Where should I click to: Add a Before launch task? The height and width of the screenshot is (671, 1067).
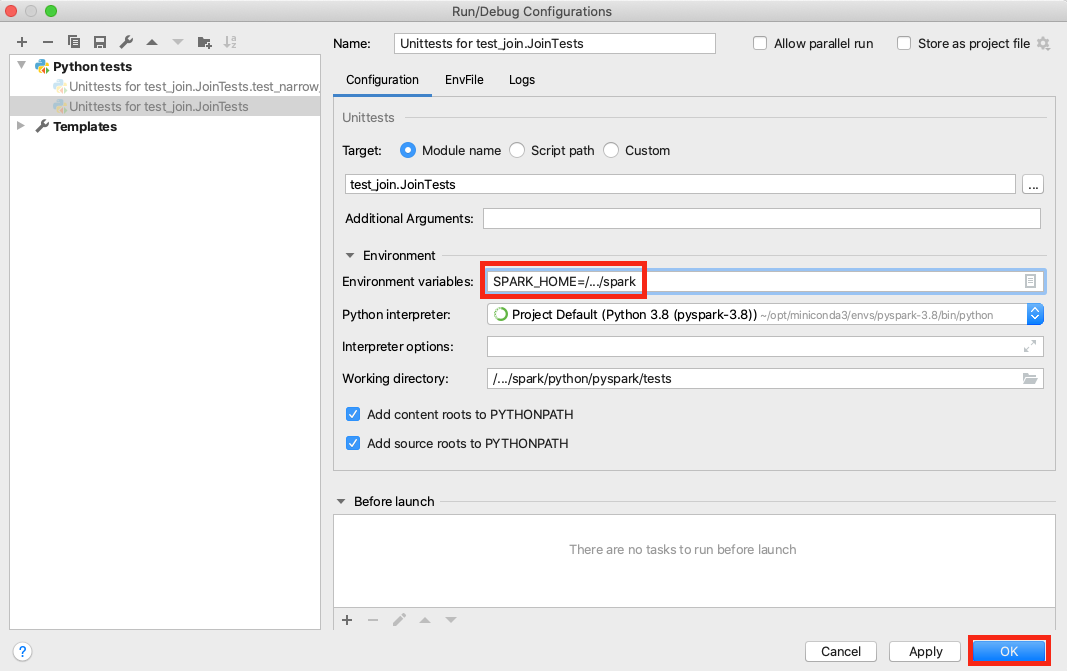tap(347, 619)
